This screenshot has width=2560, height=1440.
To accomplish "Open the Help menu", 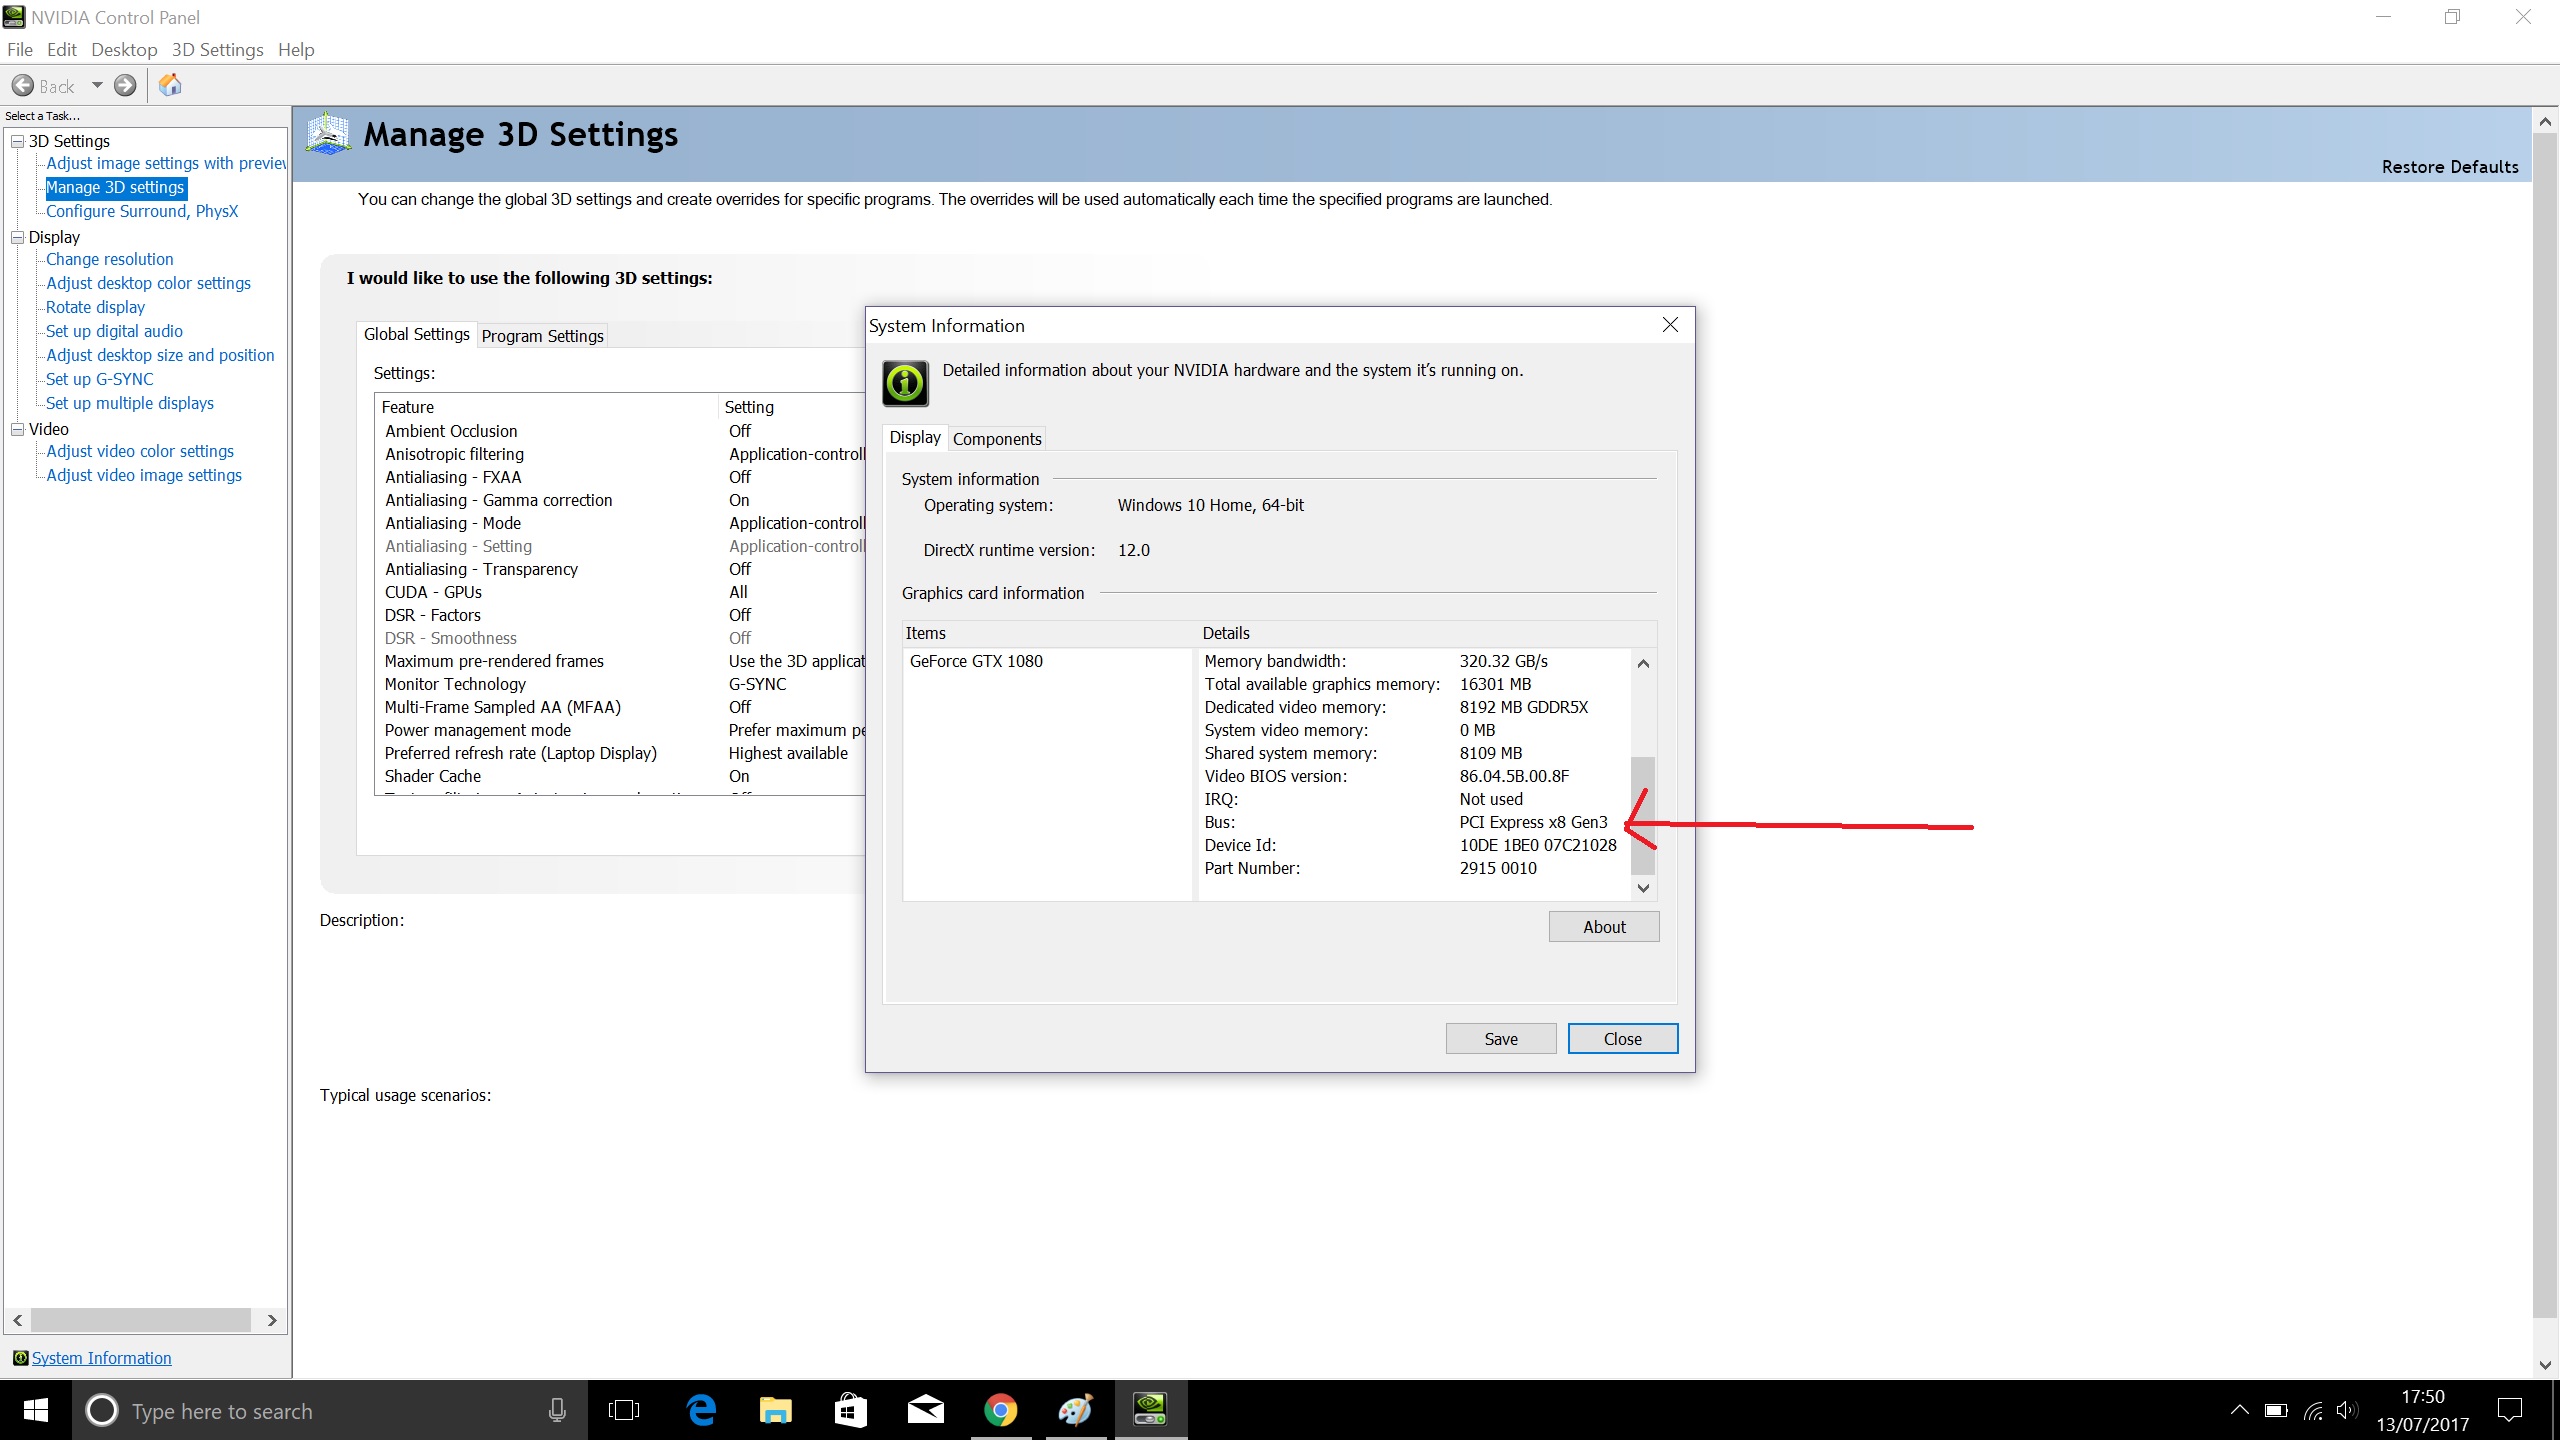I will 296,50.
